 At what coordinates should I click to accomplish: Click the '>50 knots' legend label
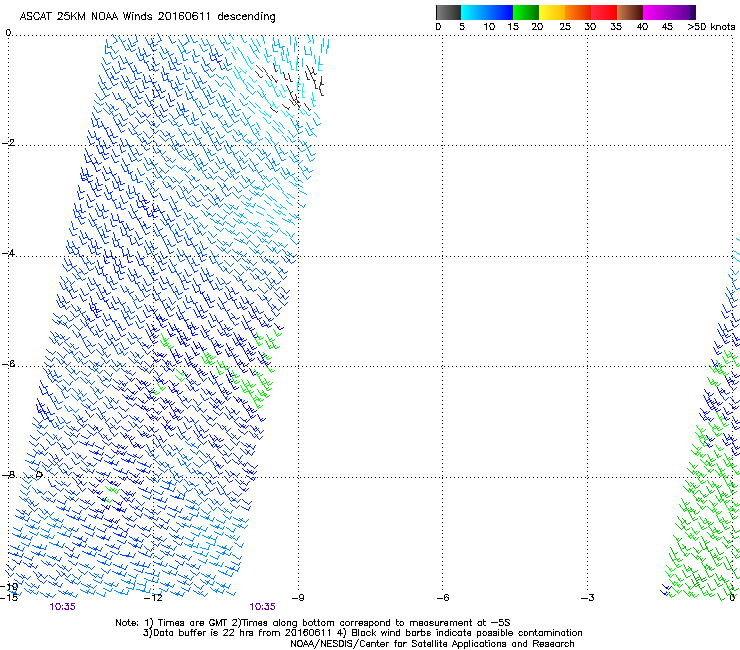tap(711, 27)
